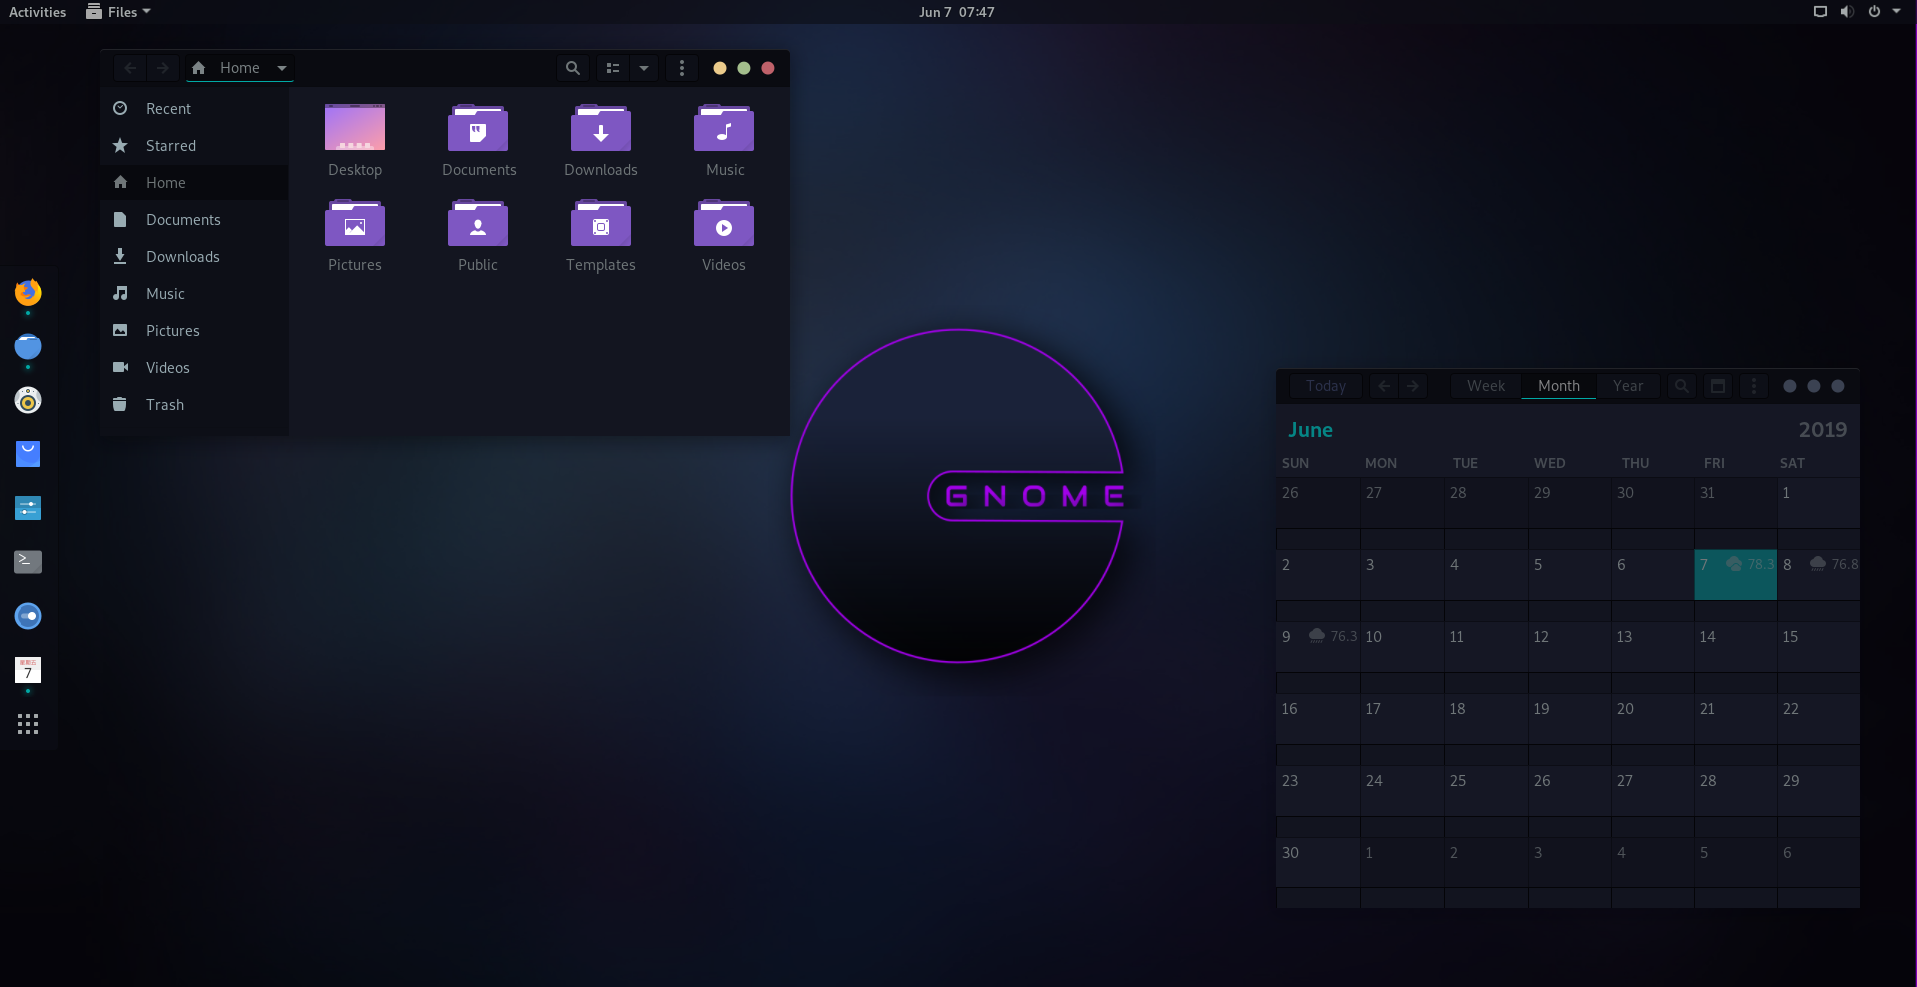Select June 25 in Calendar

coord(1485,791)
